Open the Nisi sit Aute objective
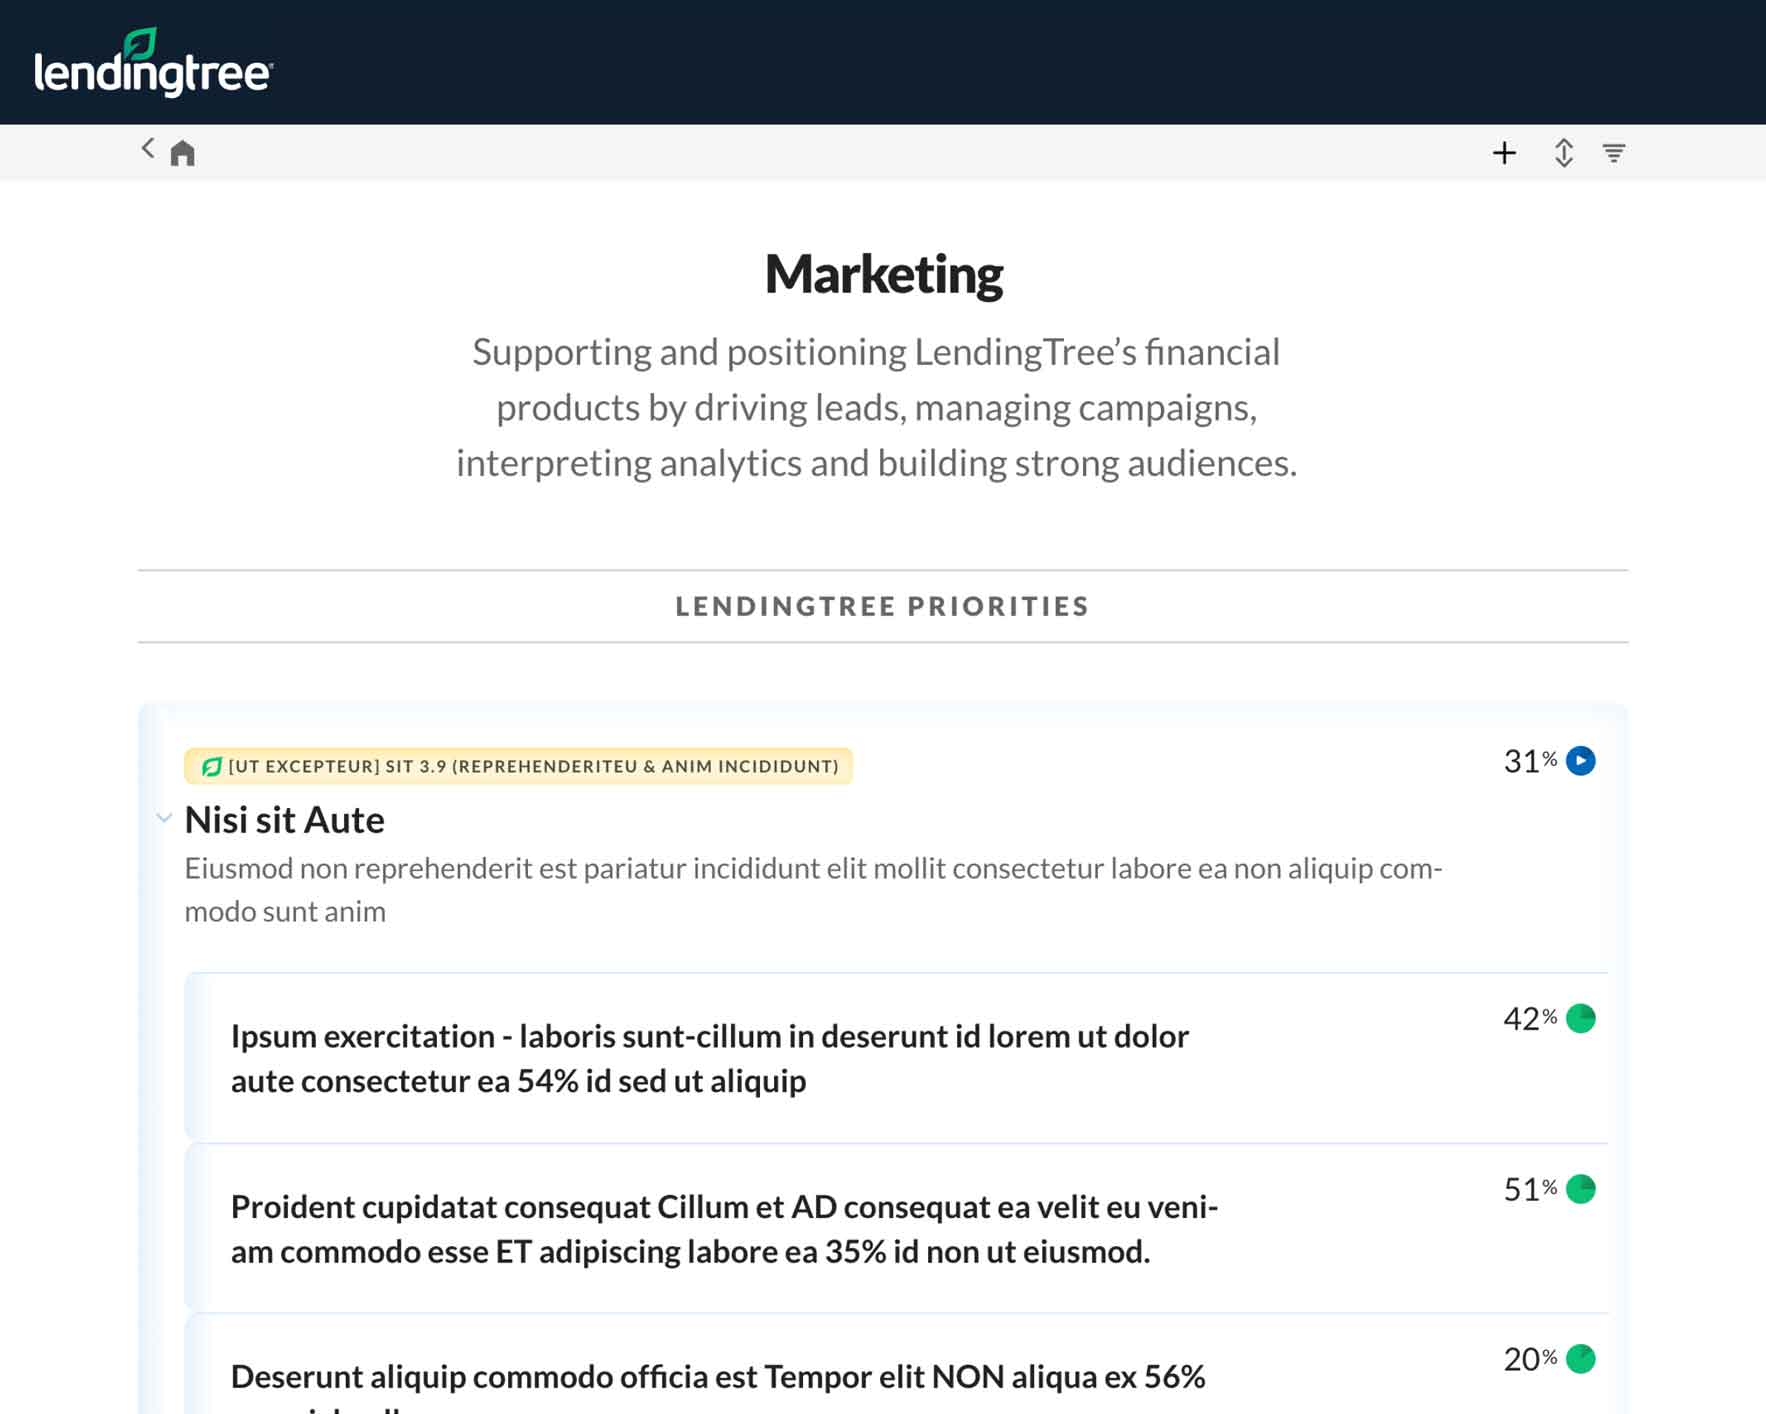This screenshot has height=1414, width=1766. tap(283, 819)
